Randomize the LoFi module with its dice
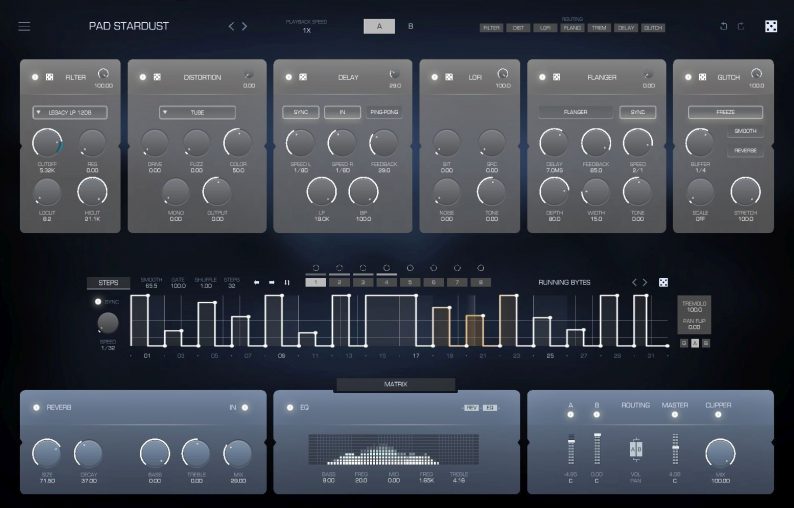The width and height of the screenshot is (794, 508). [449, 77]
